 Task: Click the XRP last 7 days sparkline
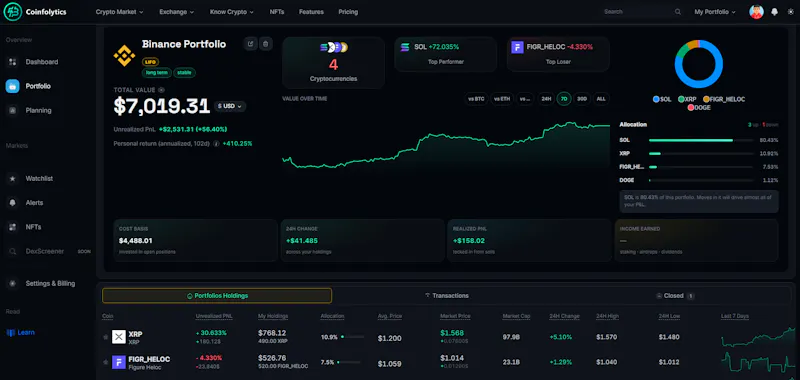758,337
